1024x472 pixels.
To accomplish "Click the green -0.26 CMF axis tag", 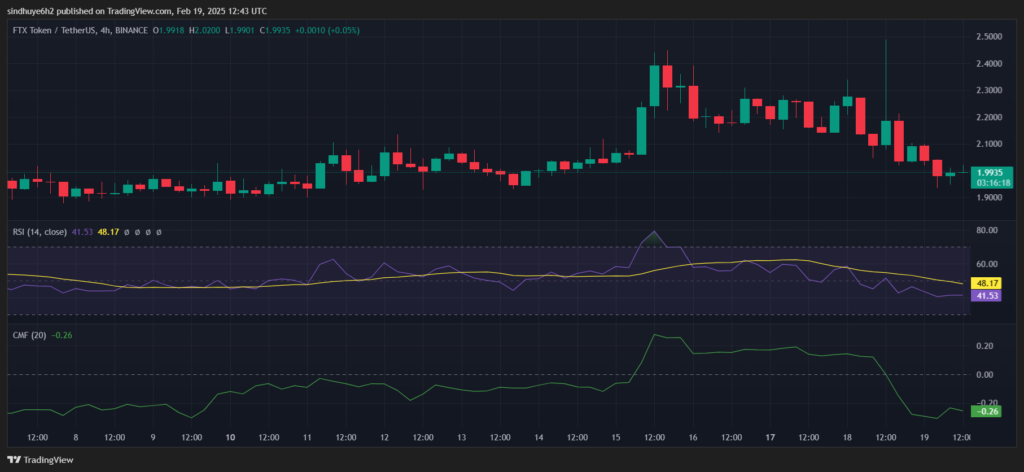I will pos(992,411).
